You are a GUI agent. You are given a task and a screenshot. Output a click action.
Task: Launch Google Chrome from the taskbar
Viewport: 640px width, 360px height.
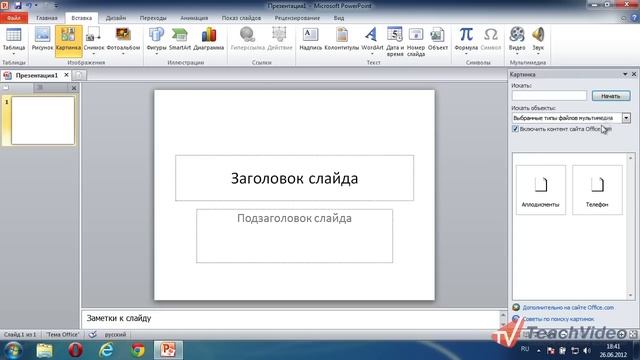pyautogui.click(x=138, y=350)
